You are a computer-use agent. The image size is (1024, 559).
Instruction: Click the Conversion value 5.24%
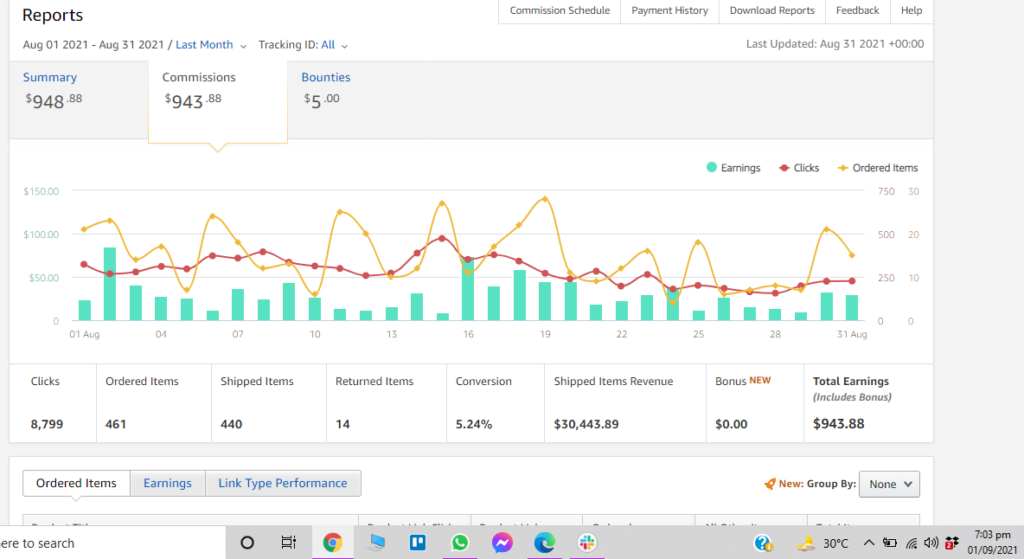pyautogui.click(x=473, y=424)
